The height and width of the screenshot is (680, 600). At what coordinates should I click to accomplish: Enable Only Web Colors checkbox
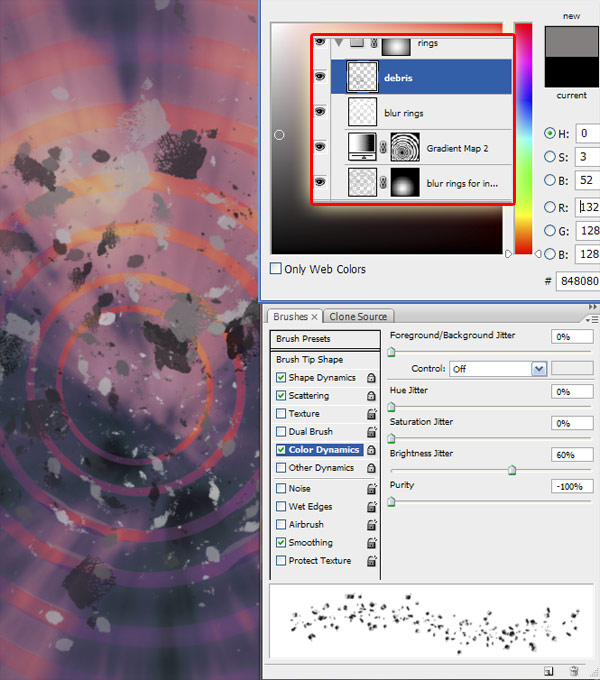click(276, 268)
